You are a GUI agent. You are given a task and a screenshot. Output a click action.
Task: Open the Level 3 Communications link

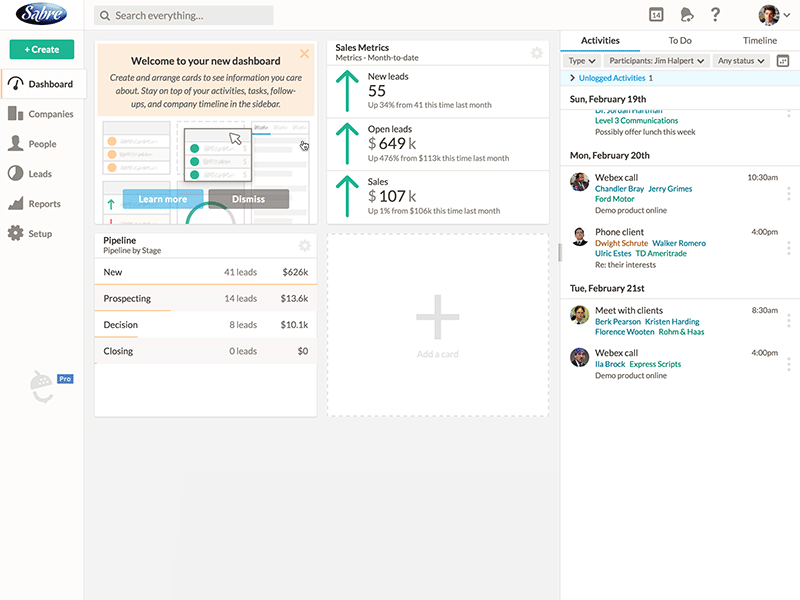click(x=636, y=121)
